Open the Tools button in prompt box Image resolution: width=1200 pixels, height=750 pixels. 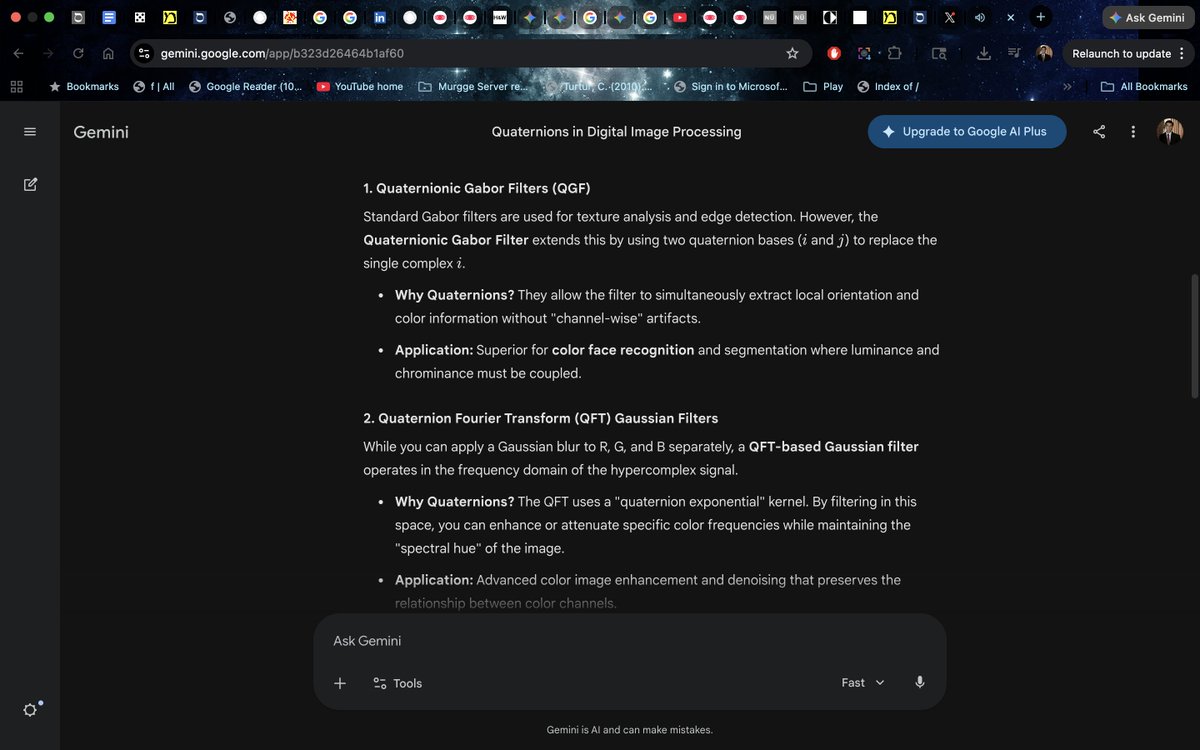(397, 683)
